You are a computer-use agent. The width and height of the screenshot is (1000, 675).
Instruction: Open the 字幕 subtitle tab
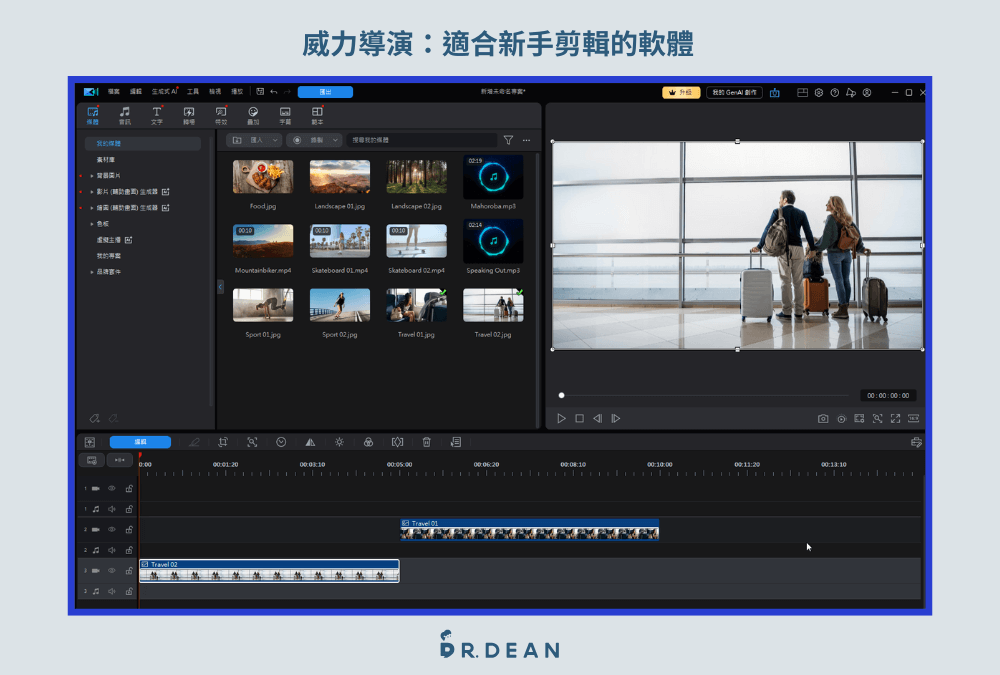click(x=285, y=115)
